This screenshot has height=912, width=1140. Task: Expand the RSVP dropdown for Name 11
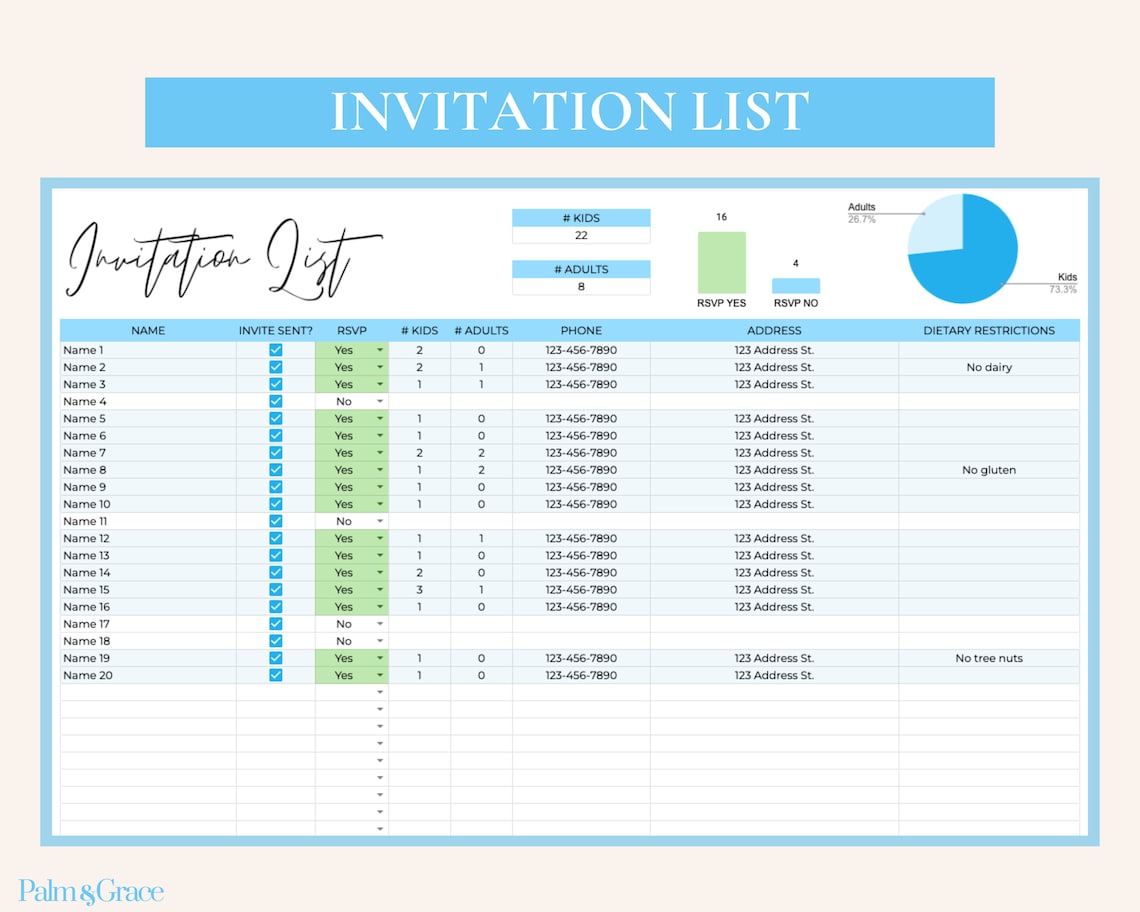tap(380, 521)
